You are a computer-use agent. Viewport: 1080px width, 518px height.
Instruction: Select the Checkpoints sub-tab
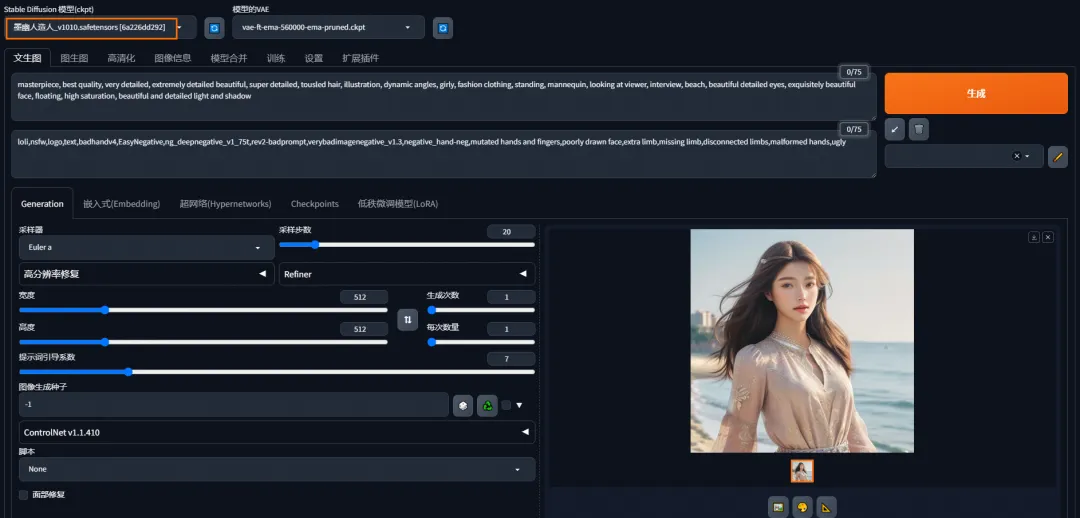click(315, 204)
